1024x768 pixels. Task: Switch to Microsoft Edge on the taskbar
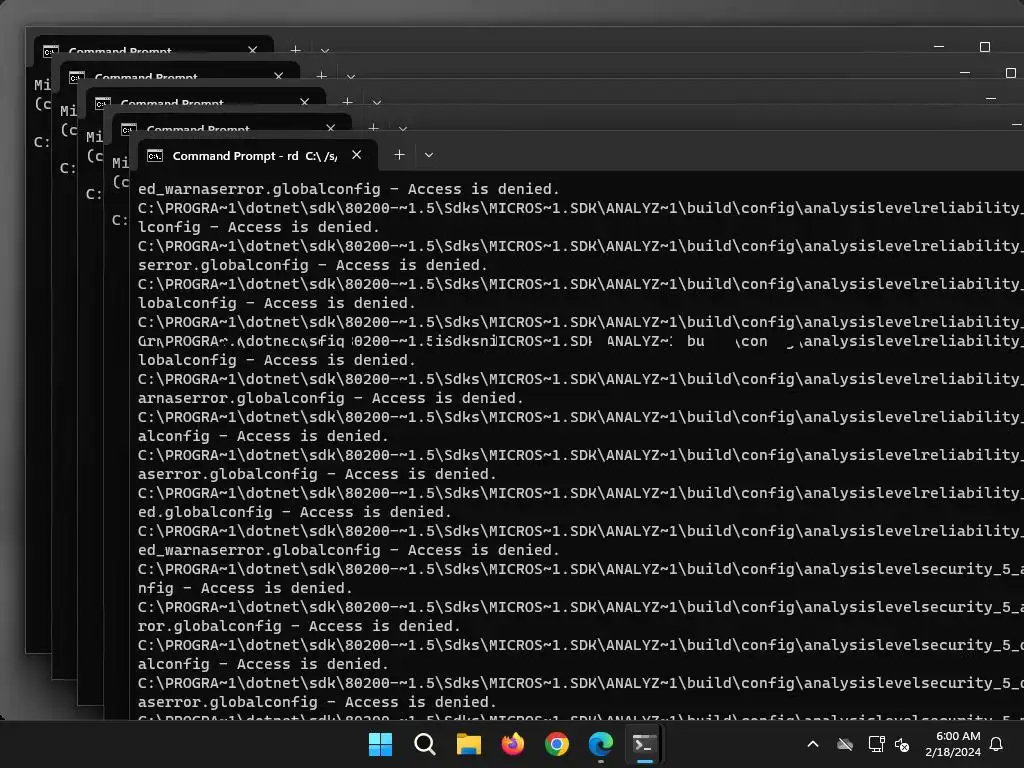(x=601, y=744)
